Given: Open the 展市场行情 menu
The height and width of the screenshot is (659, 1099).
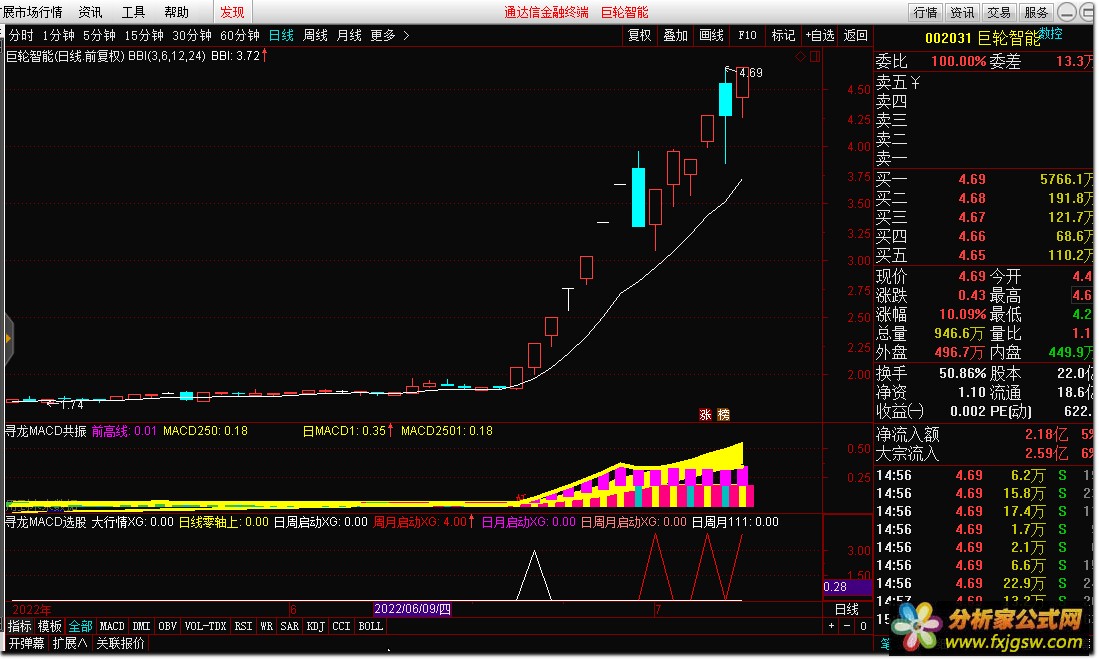Looking at the screenshot, I should 32,12.
